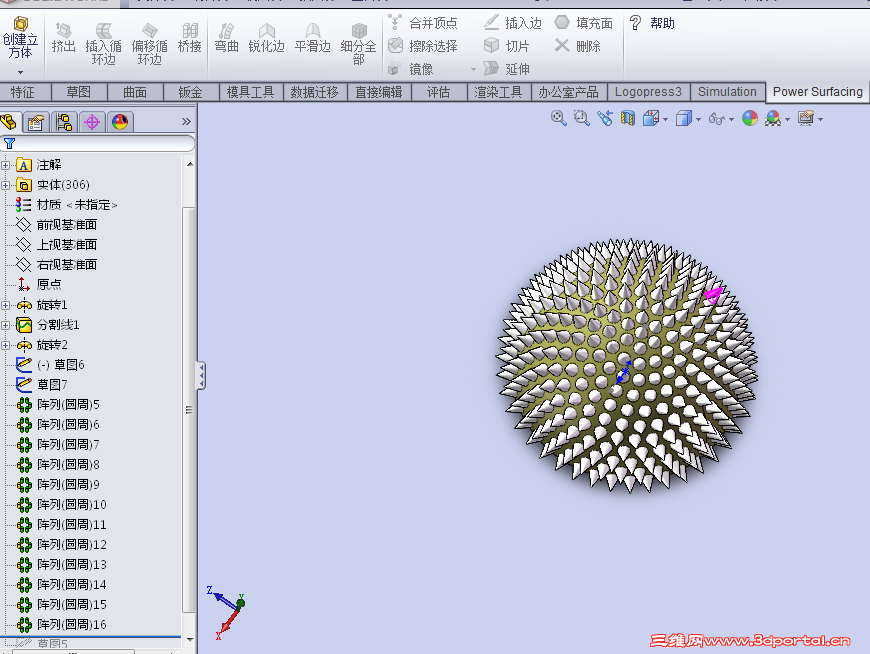870x654 pixels.
Task: Click the 插入边 insert edge tool
Action: coord(512,23)
